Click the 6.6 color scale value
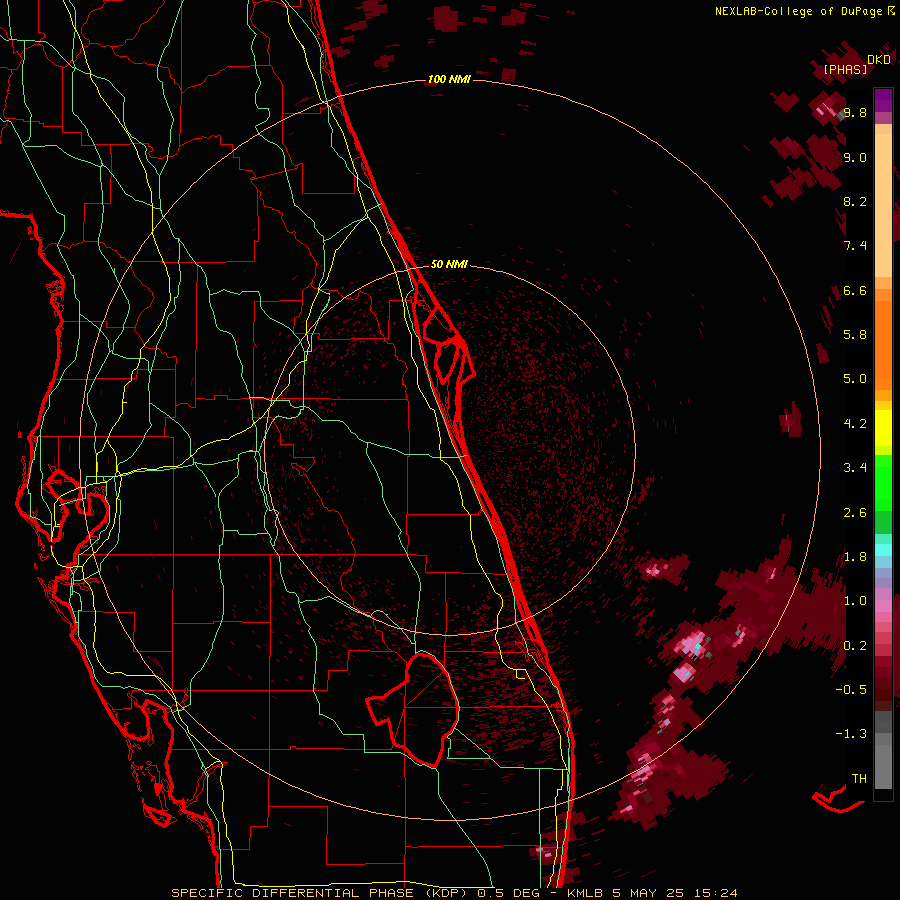This screenshot has width=900, height=900. (x=855, y=290)
